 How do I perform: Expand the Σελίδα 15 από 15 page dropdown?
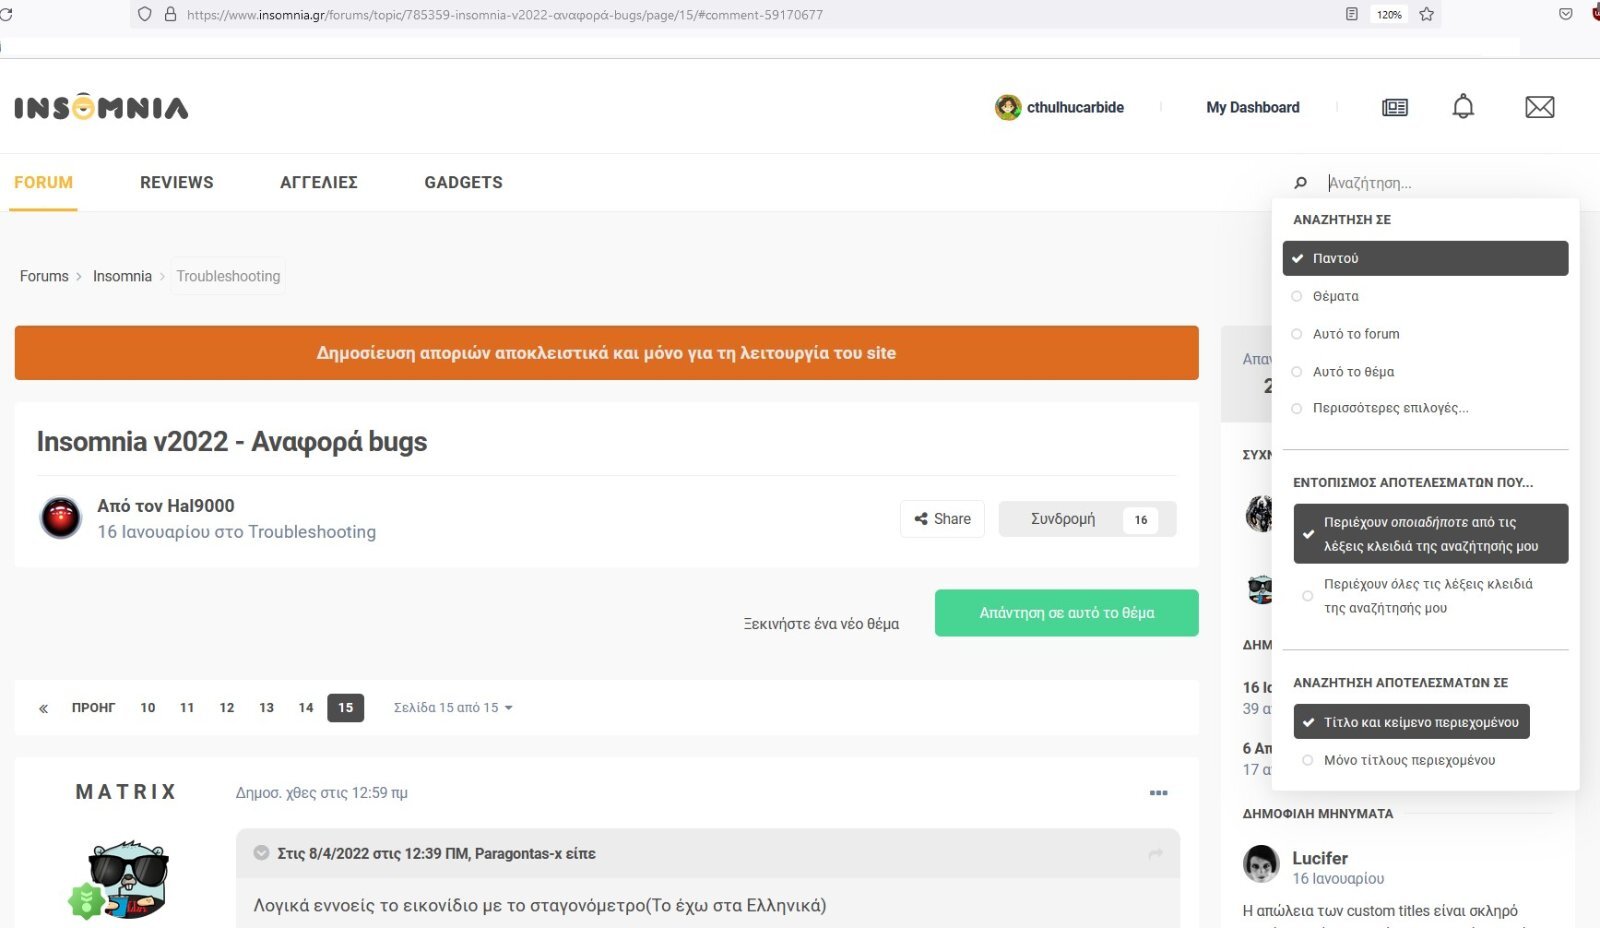coord(453,708)
